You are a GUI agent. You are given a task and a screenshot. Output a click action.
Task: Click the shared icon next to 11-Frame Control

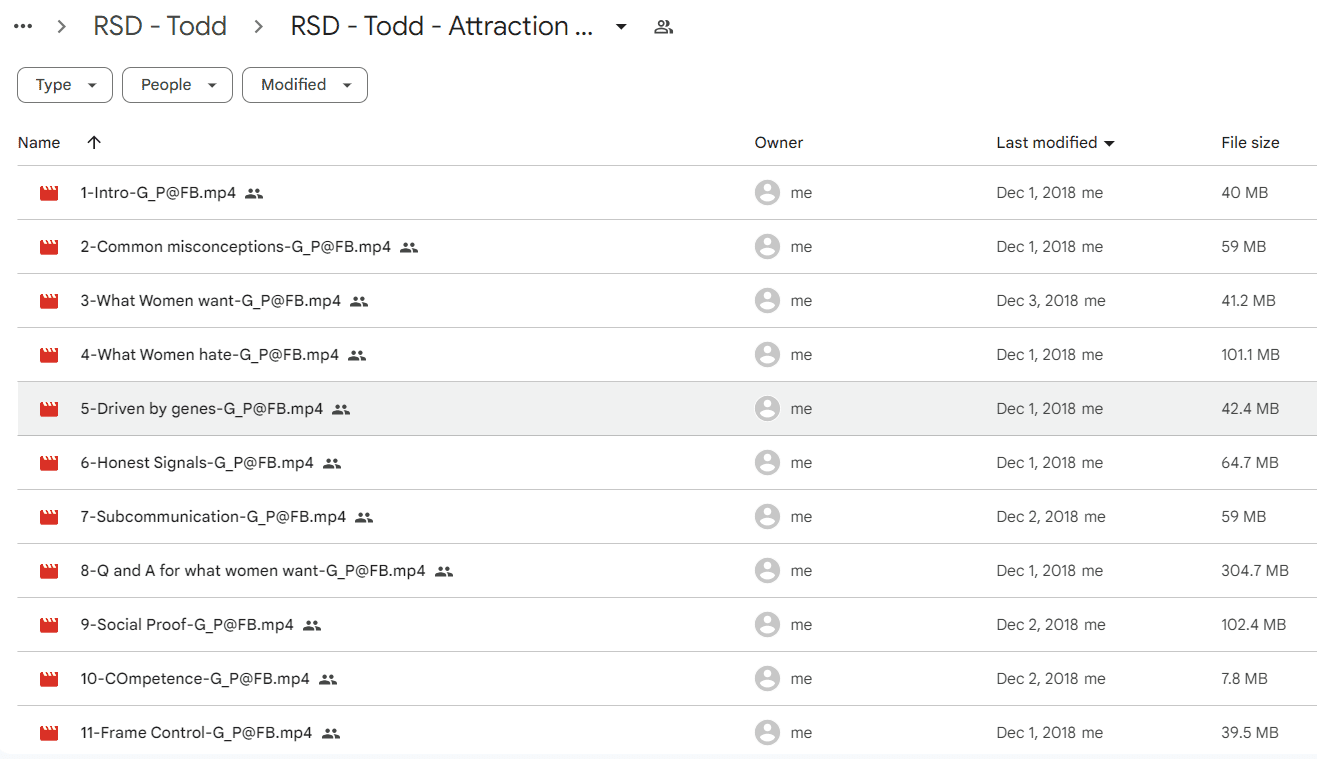[x=331, y=733]
